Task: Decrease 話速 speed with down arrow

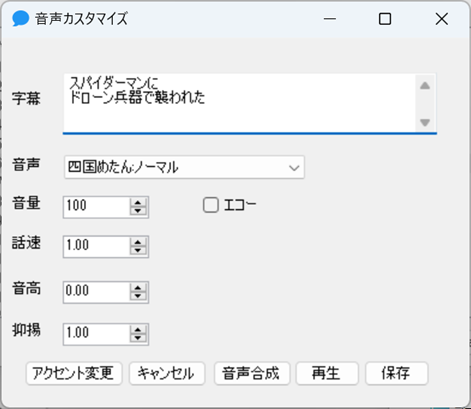Action: point(138,251)
